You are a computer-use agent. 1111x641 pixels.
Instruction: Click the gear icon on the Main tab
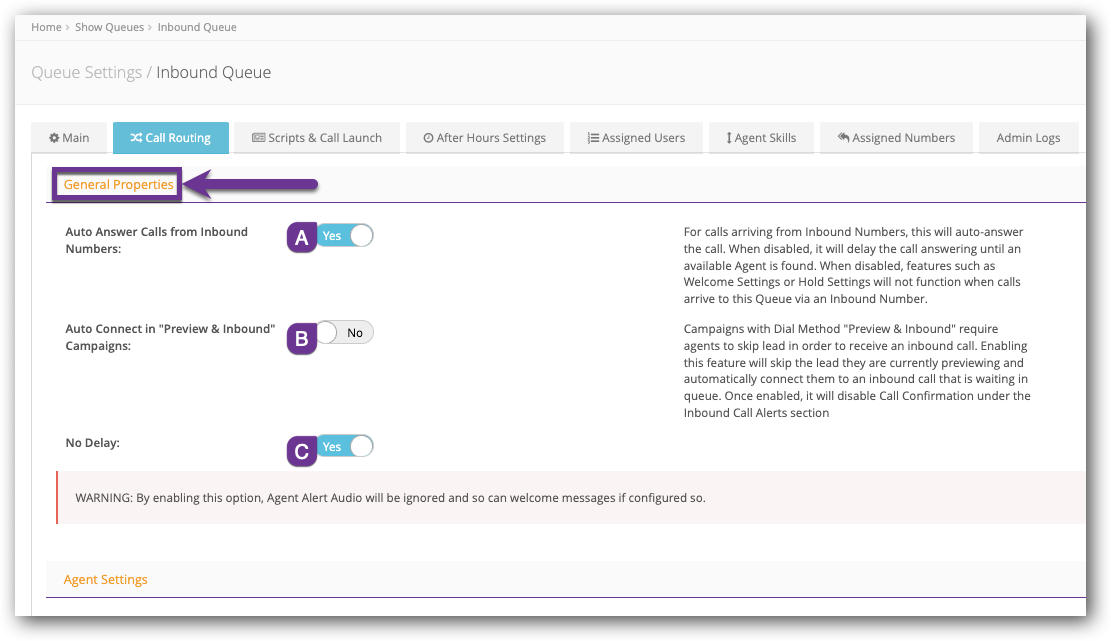(54, 138)
